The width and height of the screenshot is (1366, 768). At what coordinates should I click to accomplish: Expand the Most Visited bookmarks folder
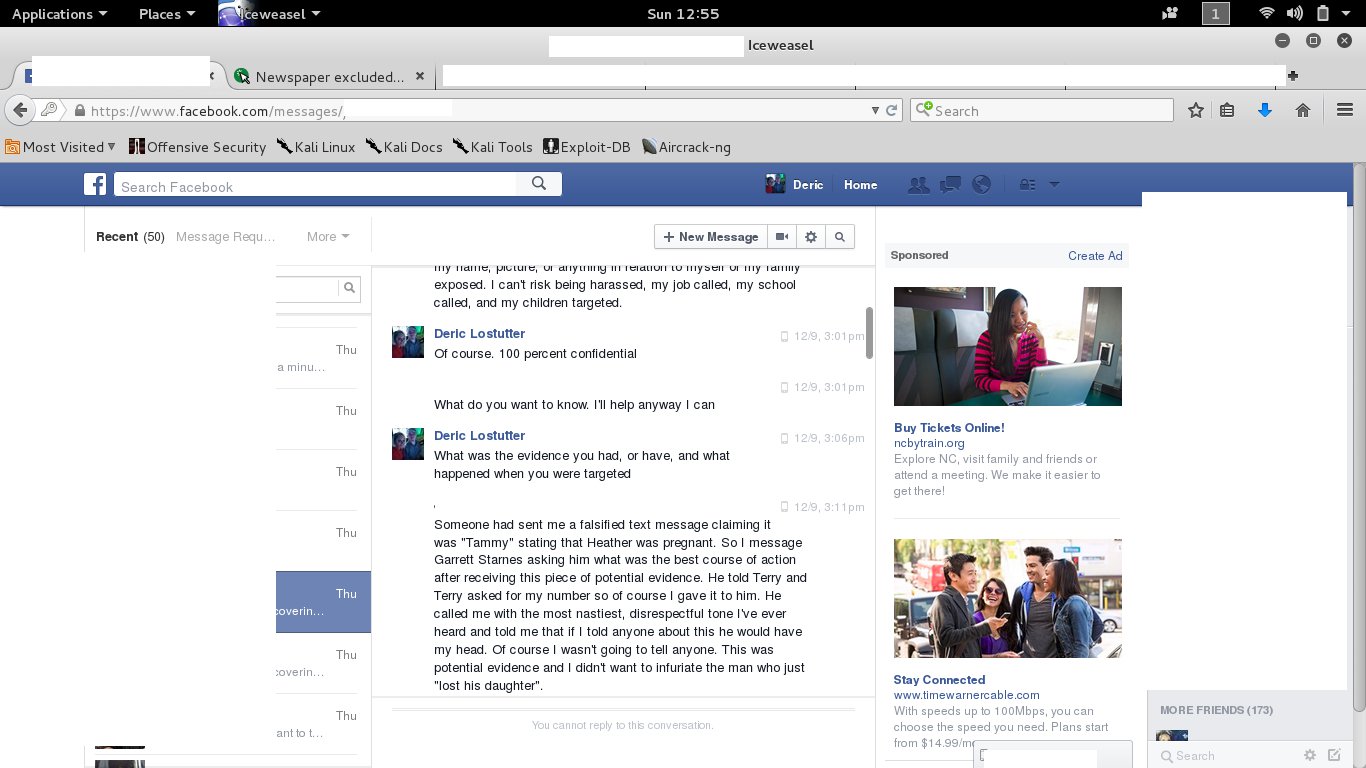[x=61, y=147]
